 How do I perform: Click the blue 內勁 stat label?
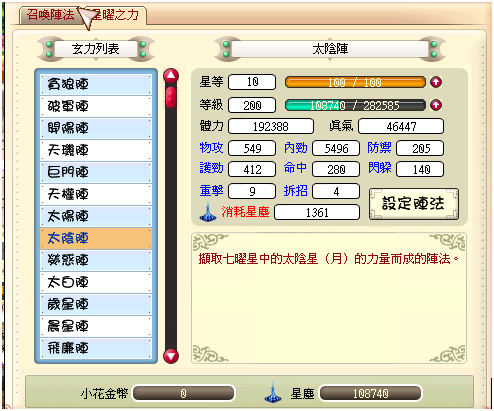pos(295,148)
